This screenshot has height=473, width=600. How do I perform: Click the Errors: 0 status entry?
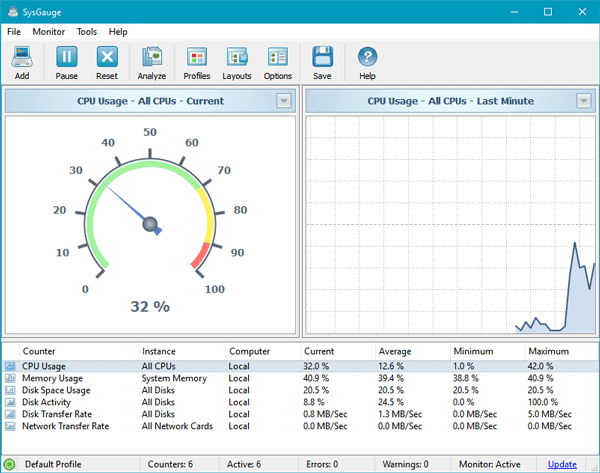pos(322,464)
